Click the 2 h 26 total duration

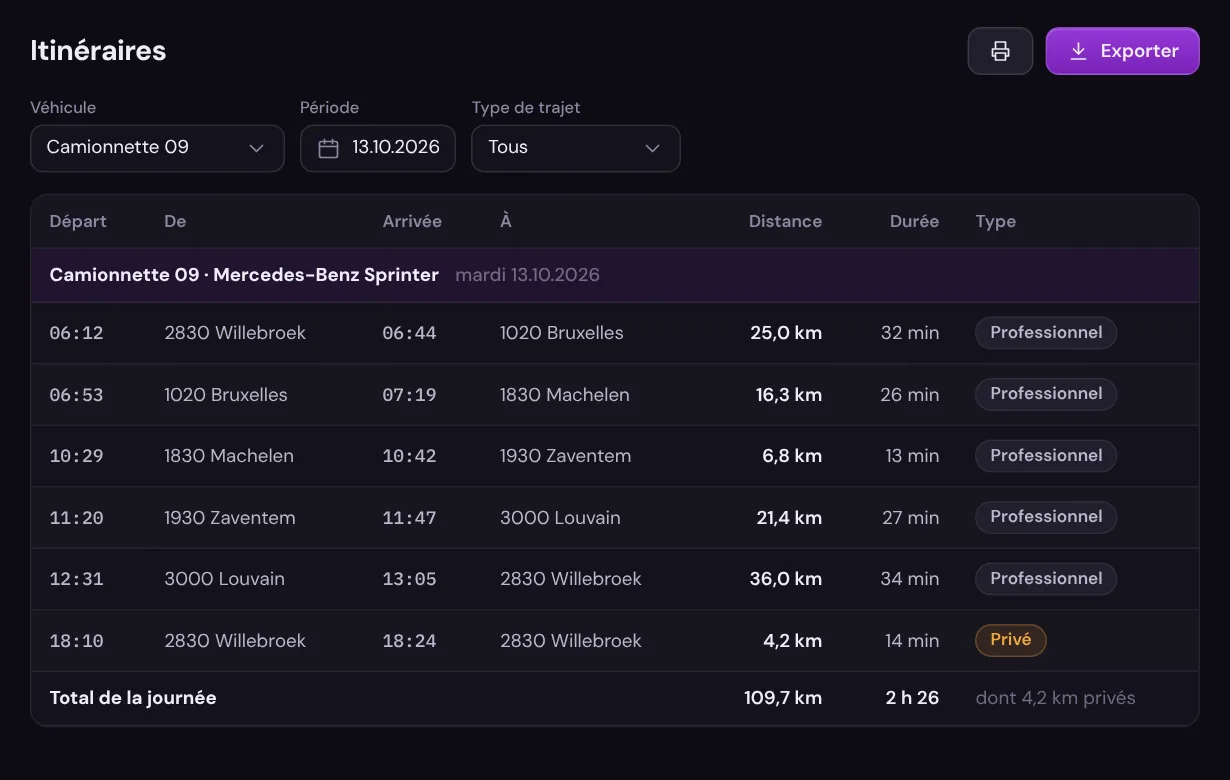tap(912, 698)
